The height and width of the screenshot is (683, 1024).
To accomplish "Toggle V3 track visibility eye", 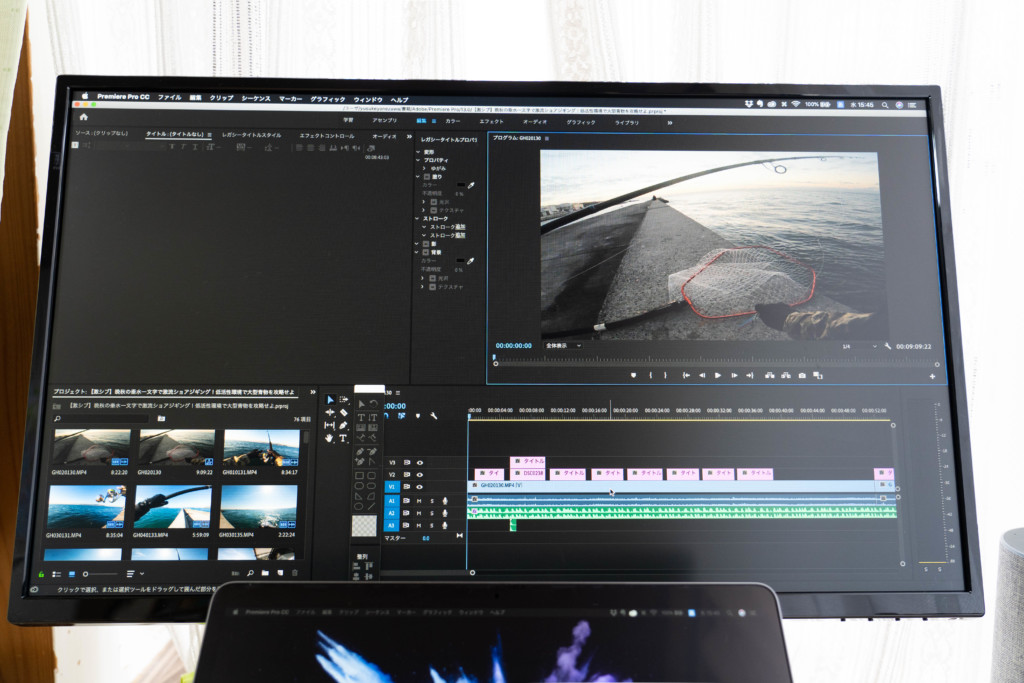I will click(420, 462).
